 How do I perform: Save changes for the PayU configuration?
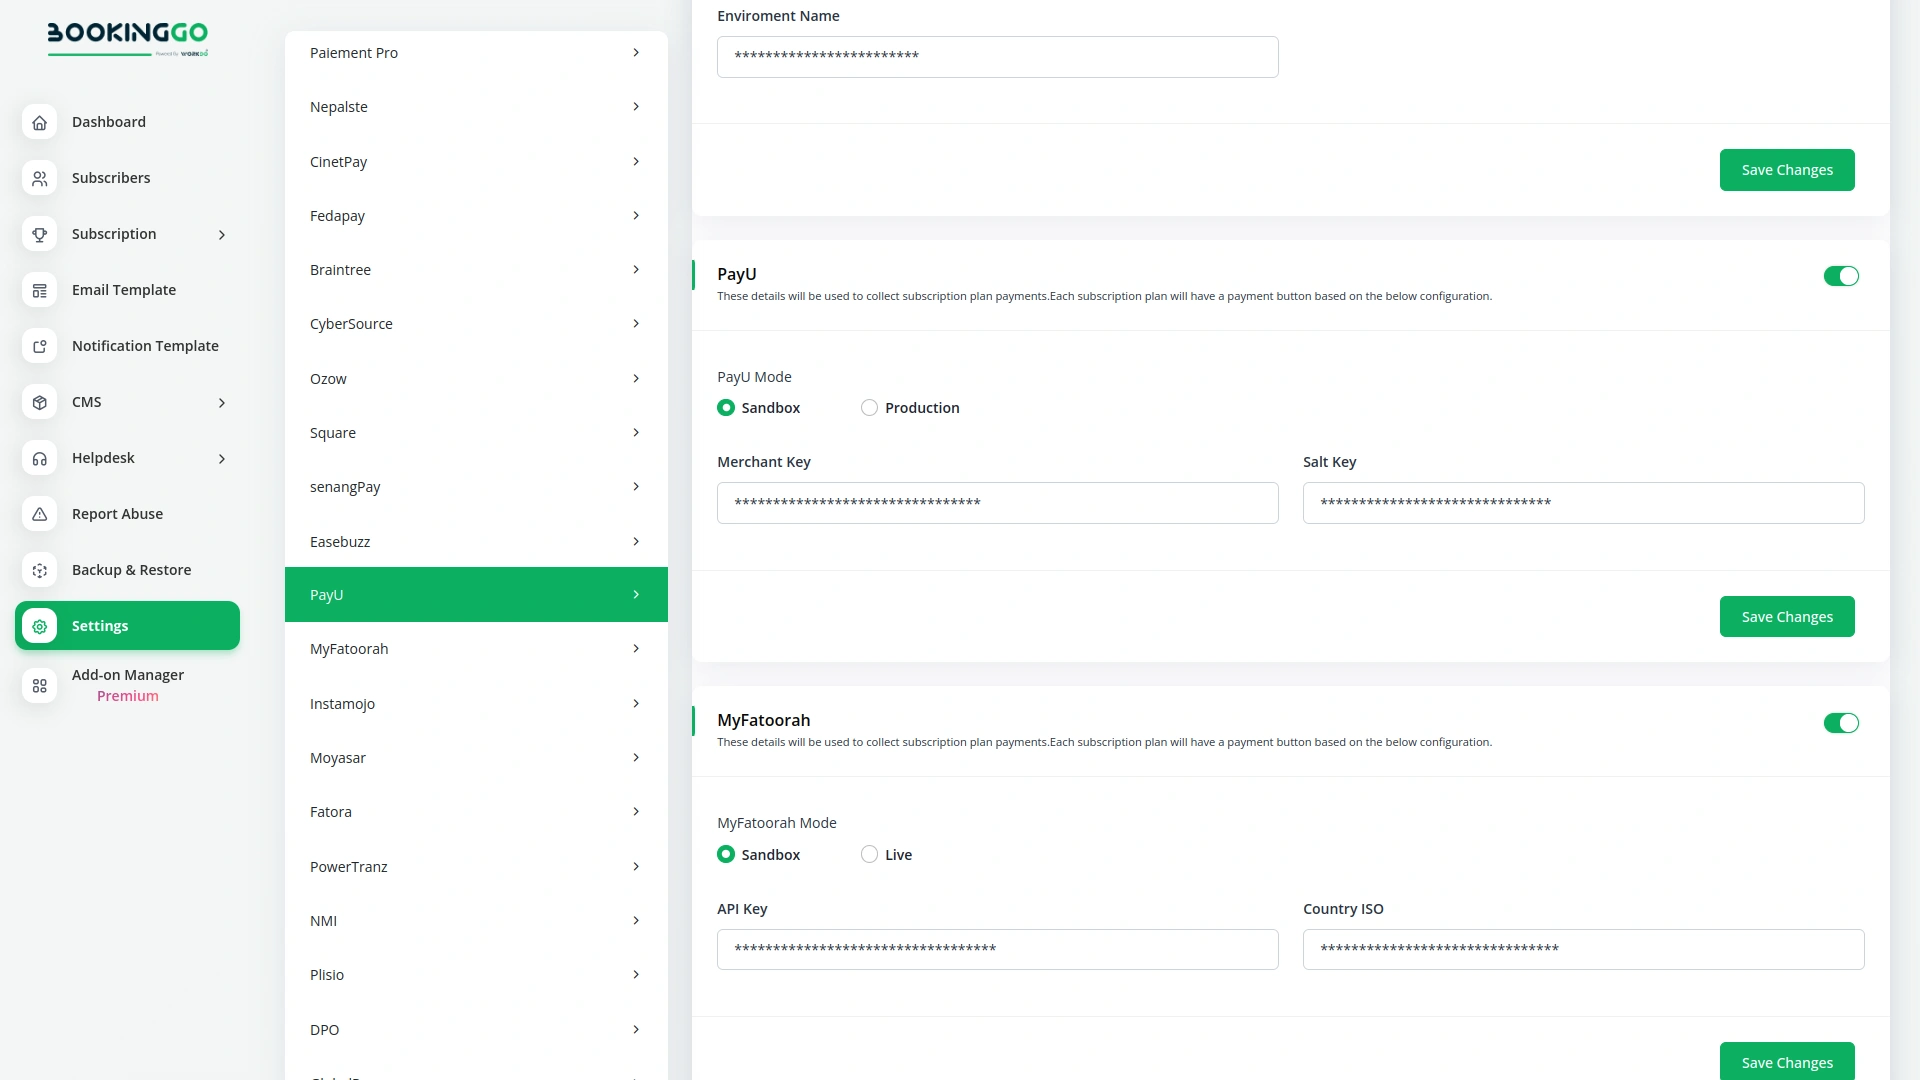click(x=1787, y=616)
